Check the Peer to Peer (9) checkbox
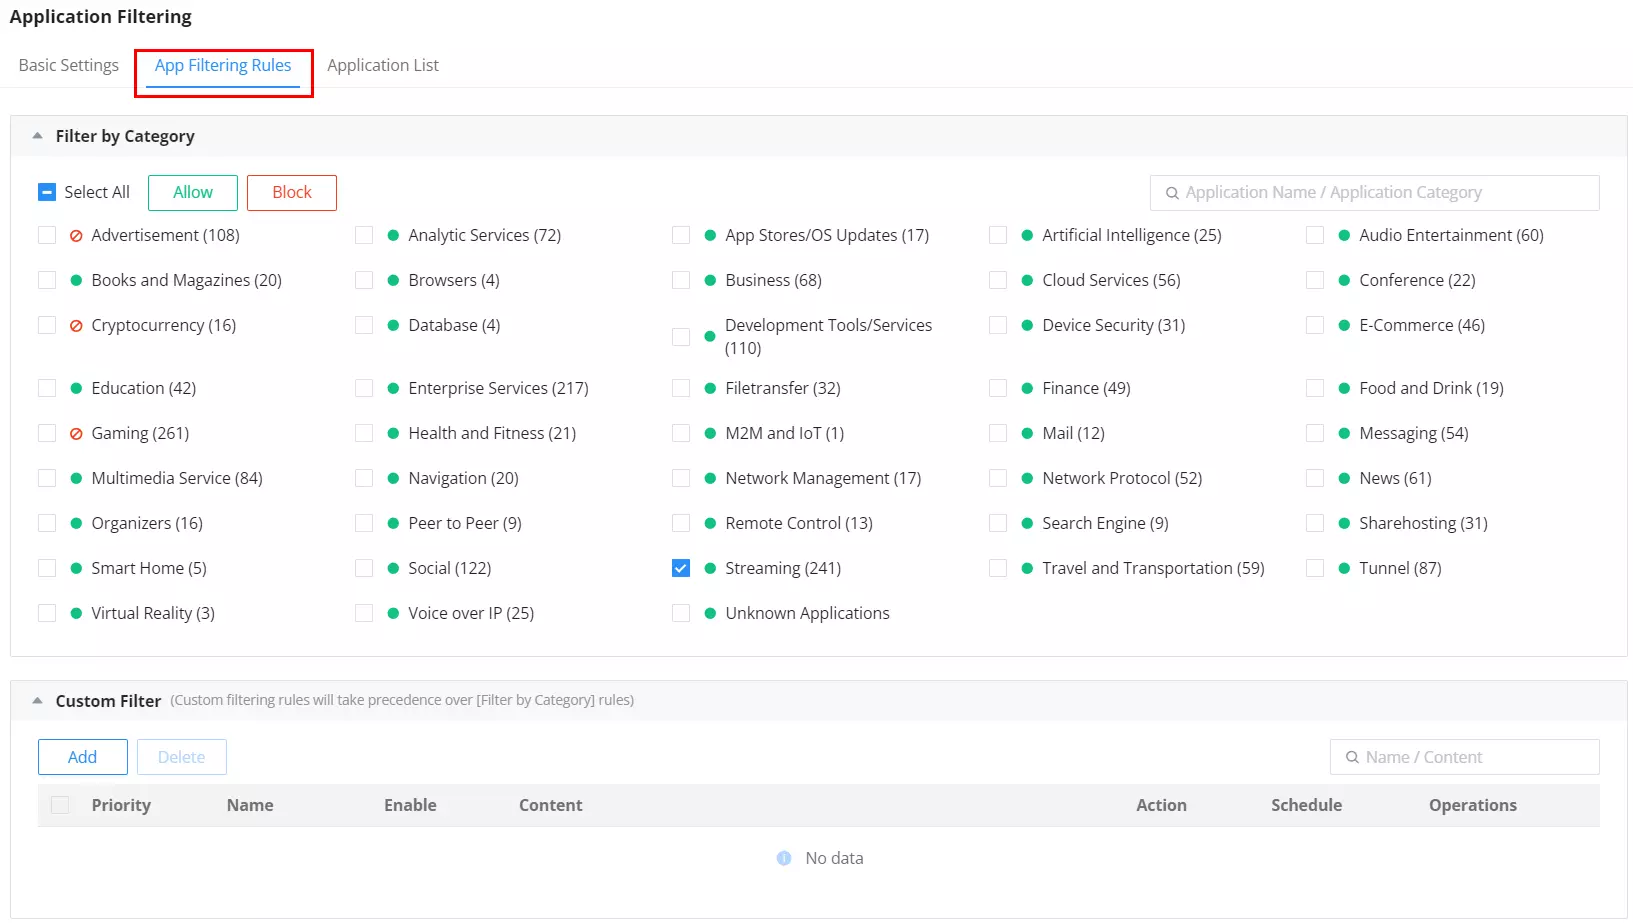 click(x=364, y=523)
